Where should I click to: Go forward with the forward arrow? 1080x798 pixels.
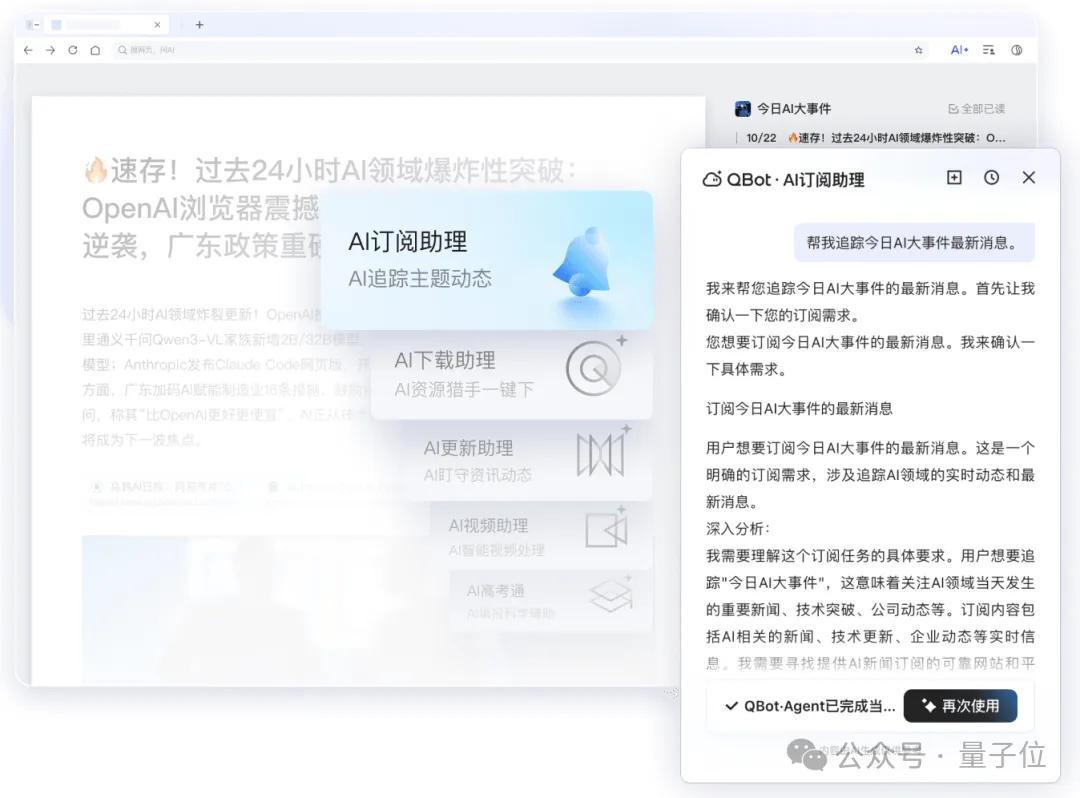(50, 50)
